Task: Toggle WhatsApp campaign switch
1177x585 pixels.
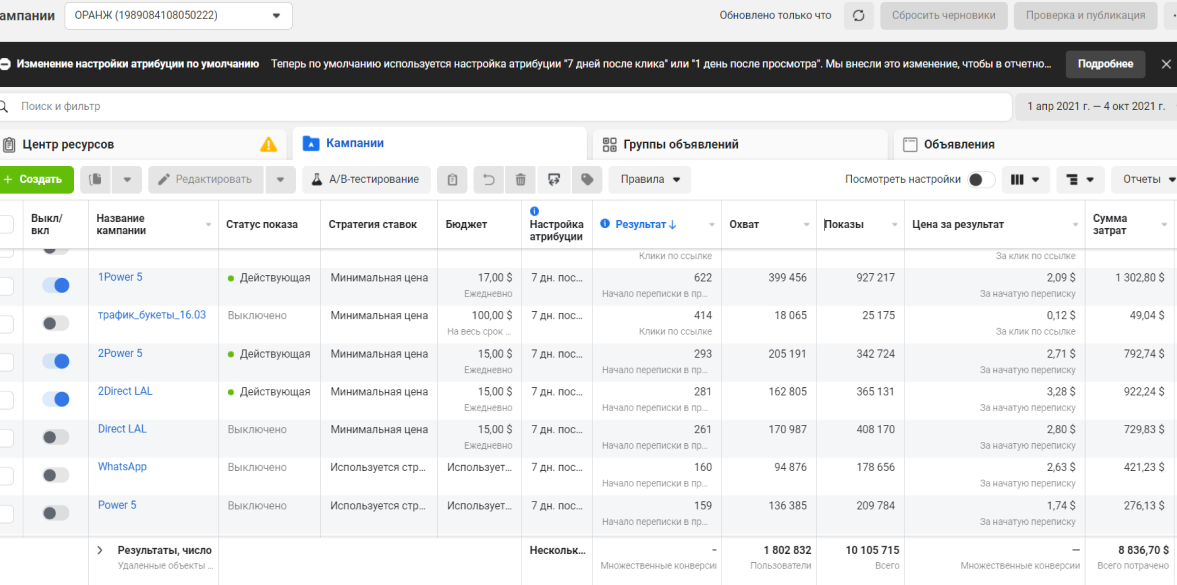Action: click(56, 475)
